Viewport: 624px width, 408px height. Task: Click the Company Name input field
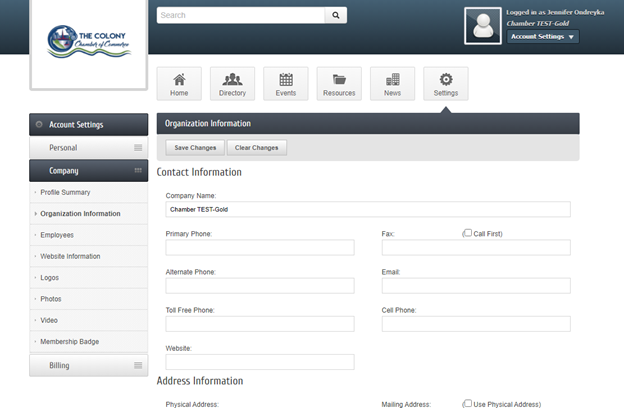(x=367, y=210)
